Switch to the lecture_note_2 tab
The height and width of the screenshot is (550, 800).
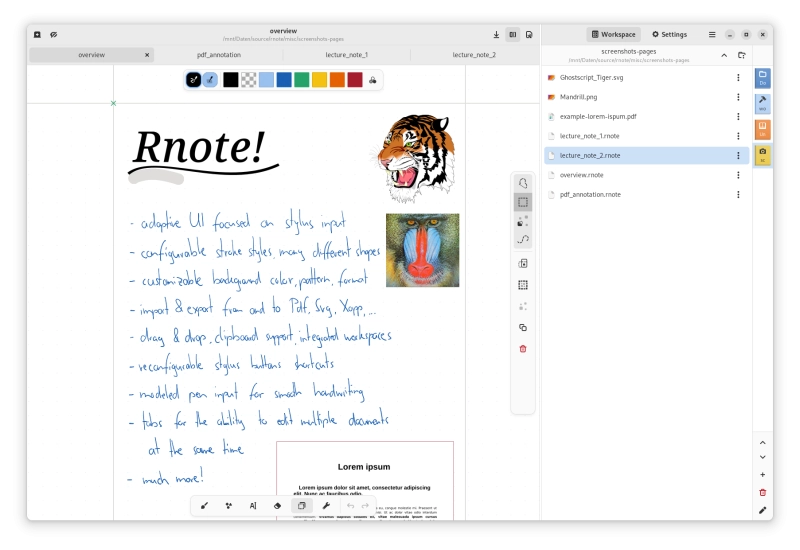click(x=474, y=55)
